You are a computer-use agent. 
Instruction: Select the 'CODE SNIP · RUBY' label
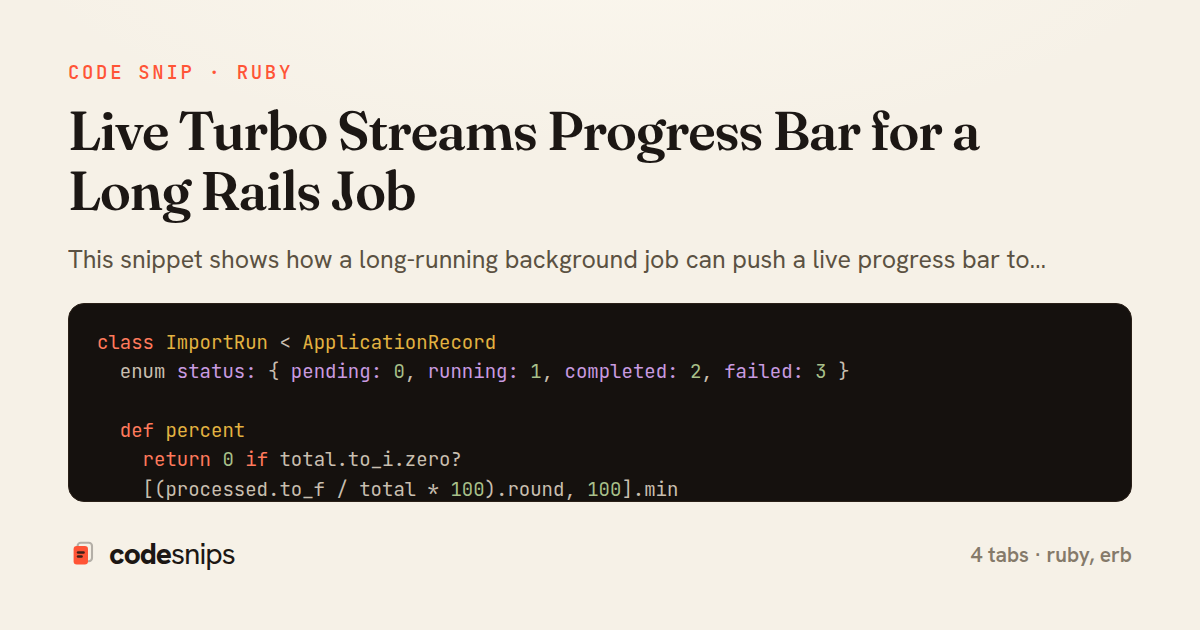(x=180, y=73)
